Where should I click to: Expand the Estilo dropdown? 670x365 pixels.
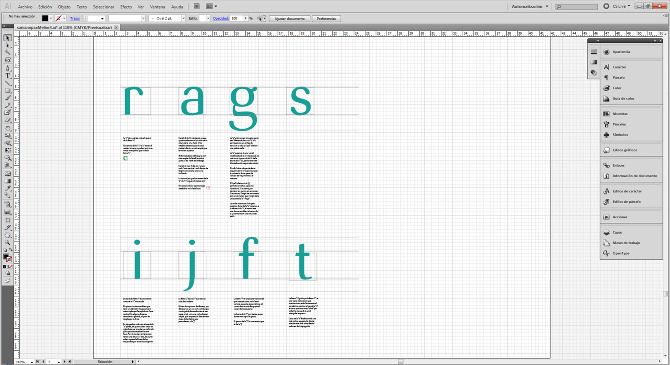[208, 19]
